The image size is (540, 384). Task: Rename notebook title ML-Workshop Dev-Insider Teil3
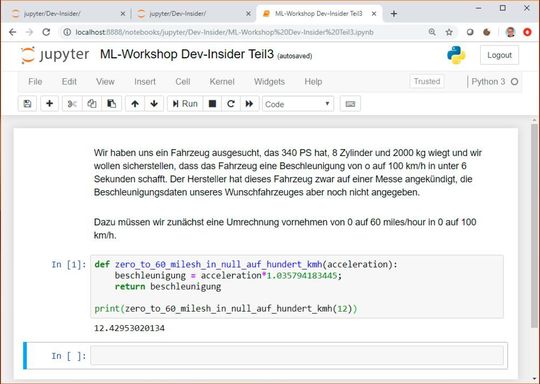pos(187,54)
